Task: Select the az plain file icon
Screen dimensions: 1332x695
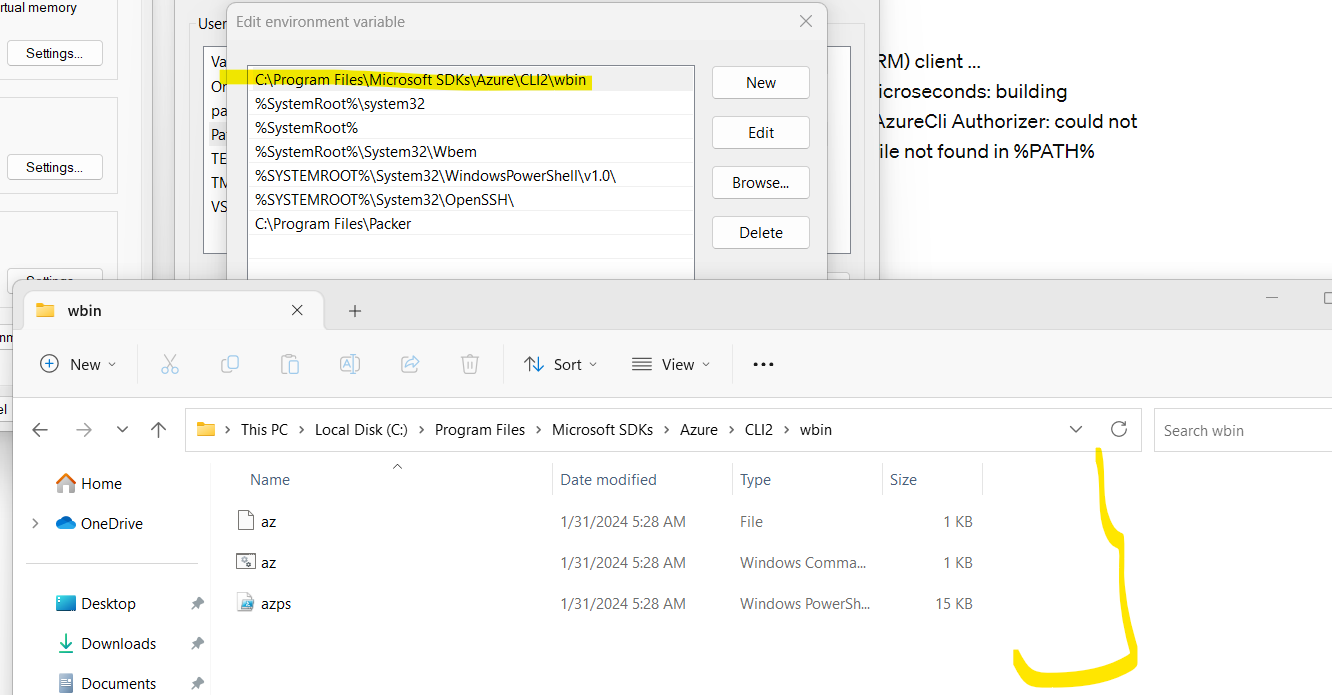Action: pos(246,521)
